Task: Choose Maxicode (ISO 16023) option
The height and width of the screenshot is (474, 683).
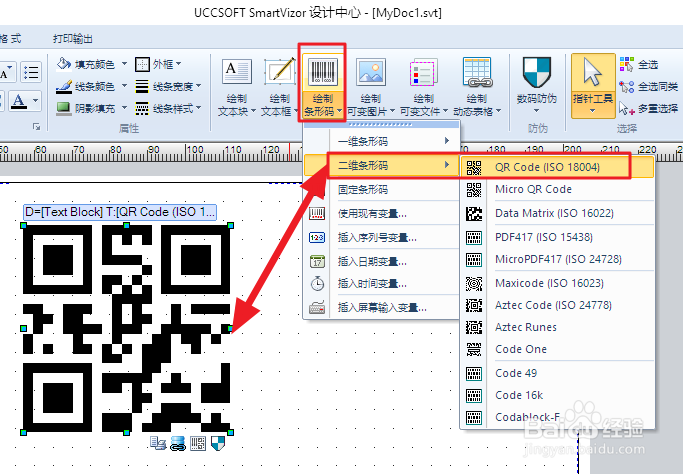Action: point(558,283)
